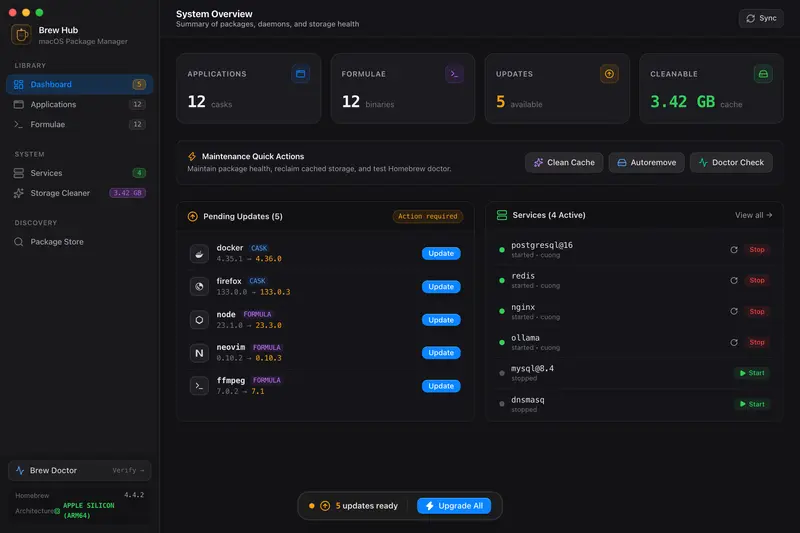Open Package Store in the sidebar
The image size is (800, 533).
pos(80,242)
